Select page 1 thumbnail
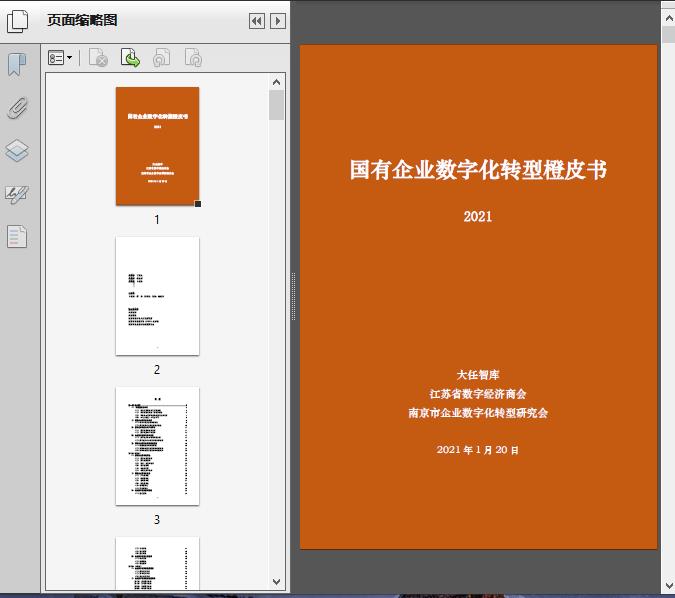Screen dimensions: 675x598 click(x=158, y=146)
